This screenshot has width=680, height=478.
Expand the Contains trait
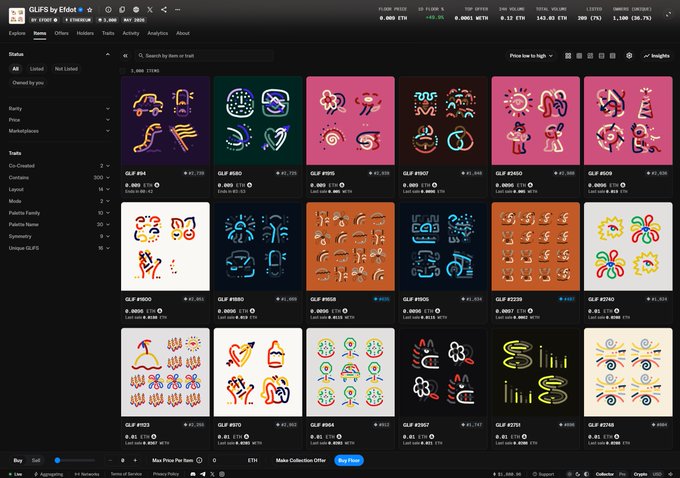(59, 177)
